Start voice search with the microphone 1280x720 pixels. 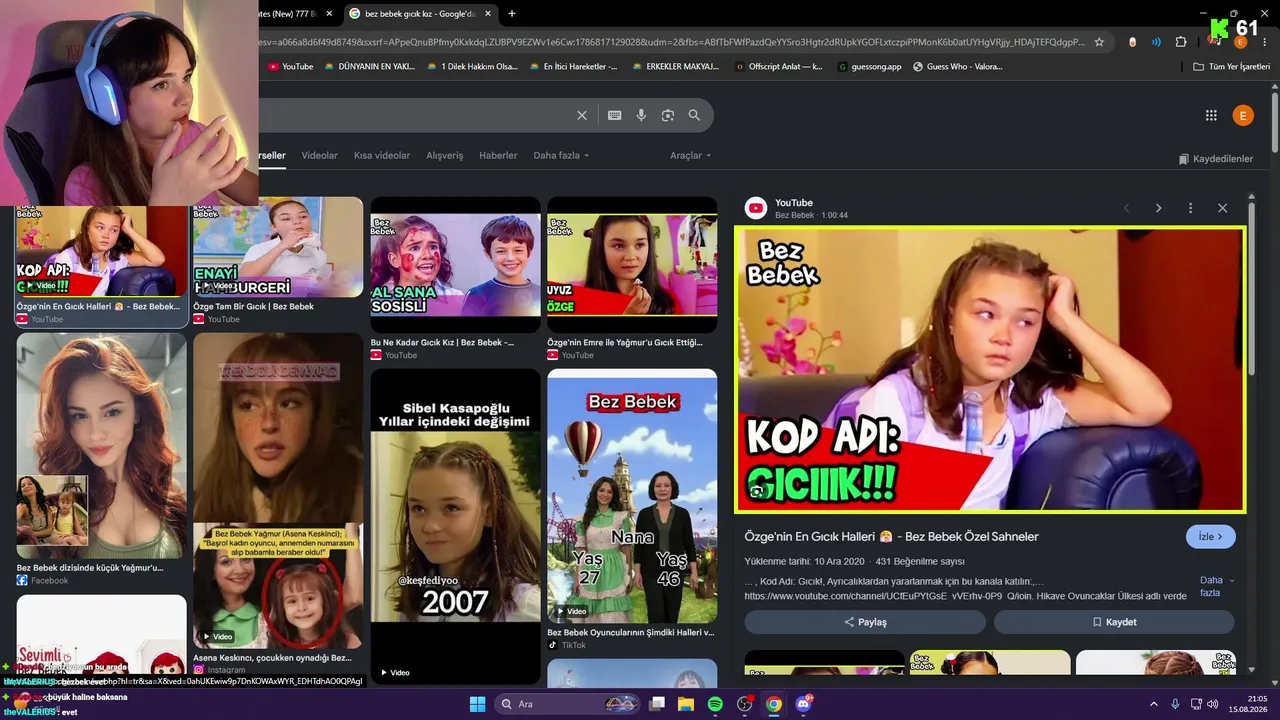pyautogui.click(x=641, y=115)
